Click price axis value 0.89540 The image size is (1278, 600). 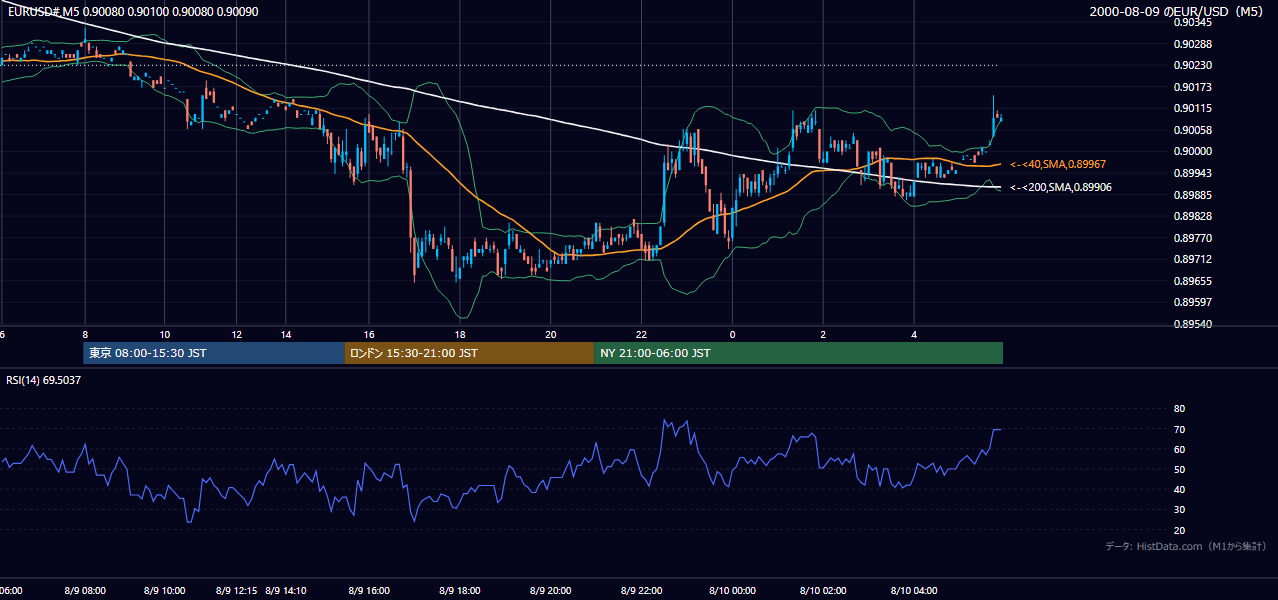point(1192,324)
